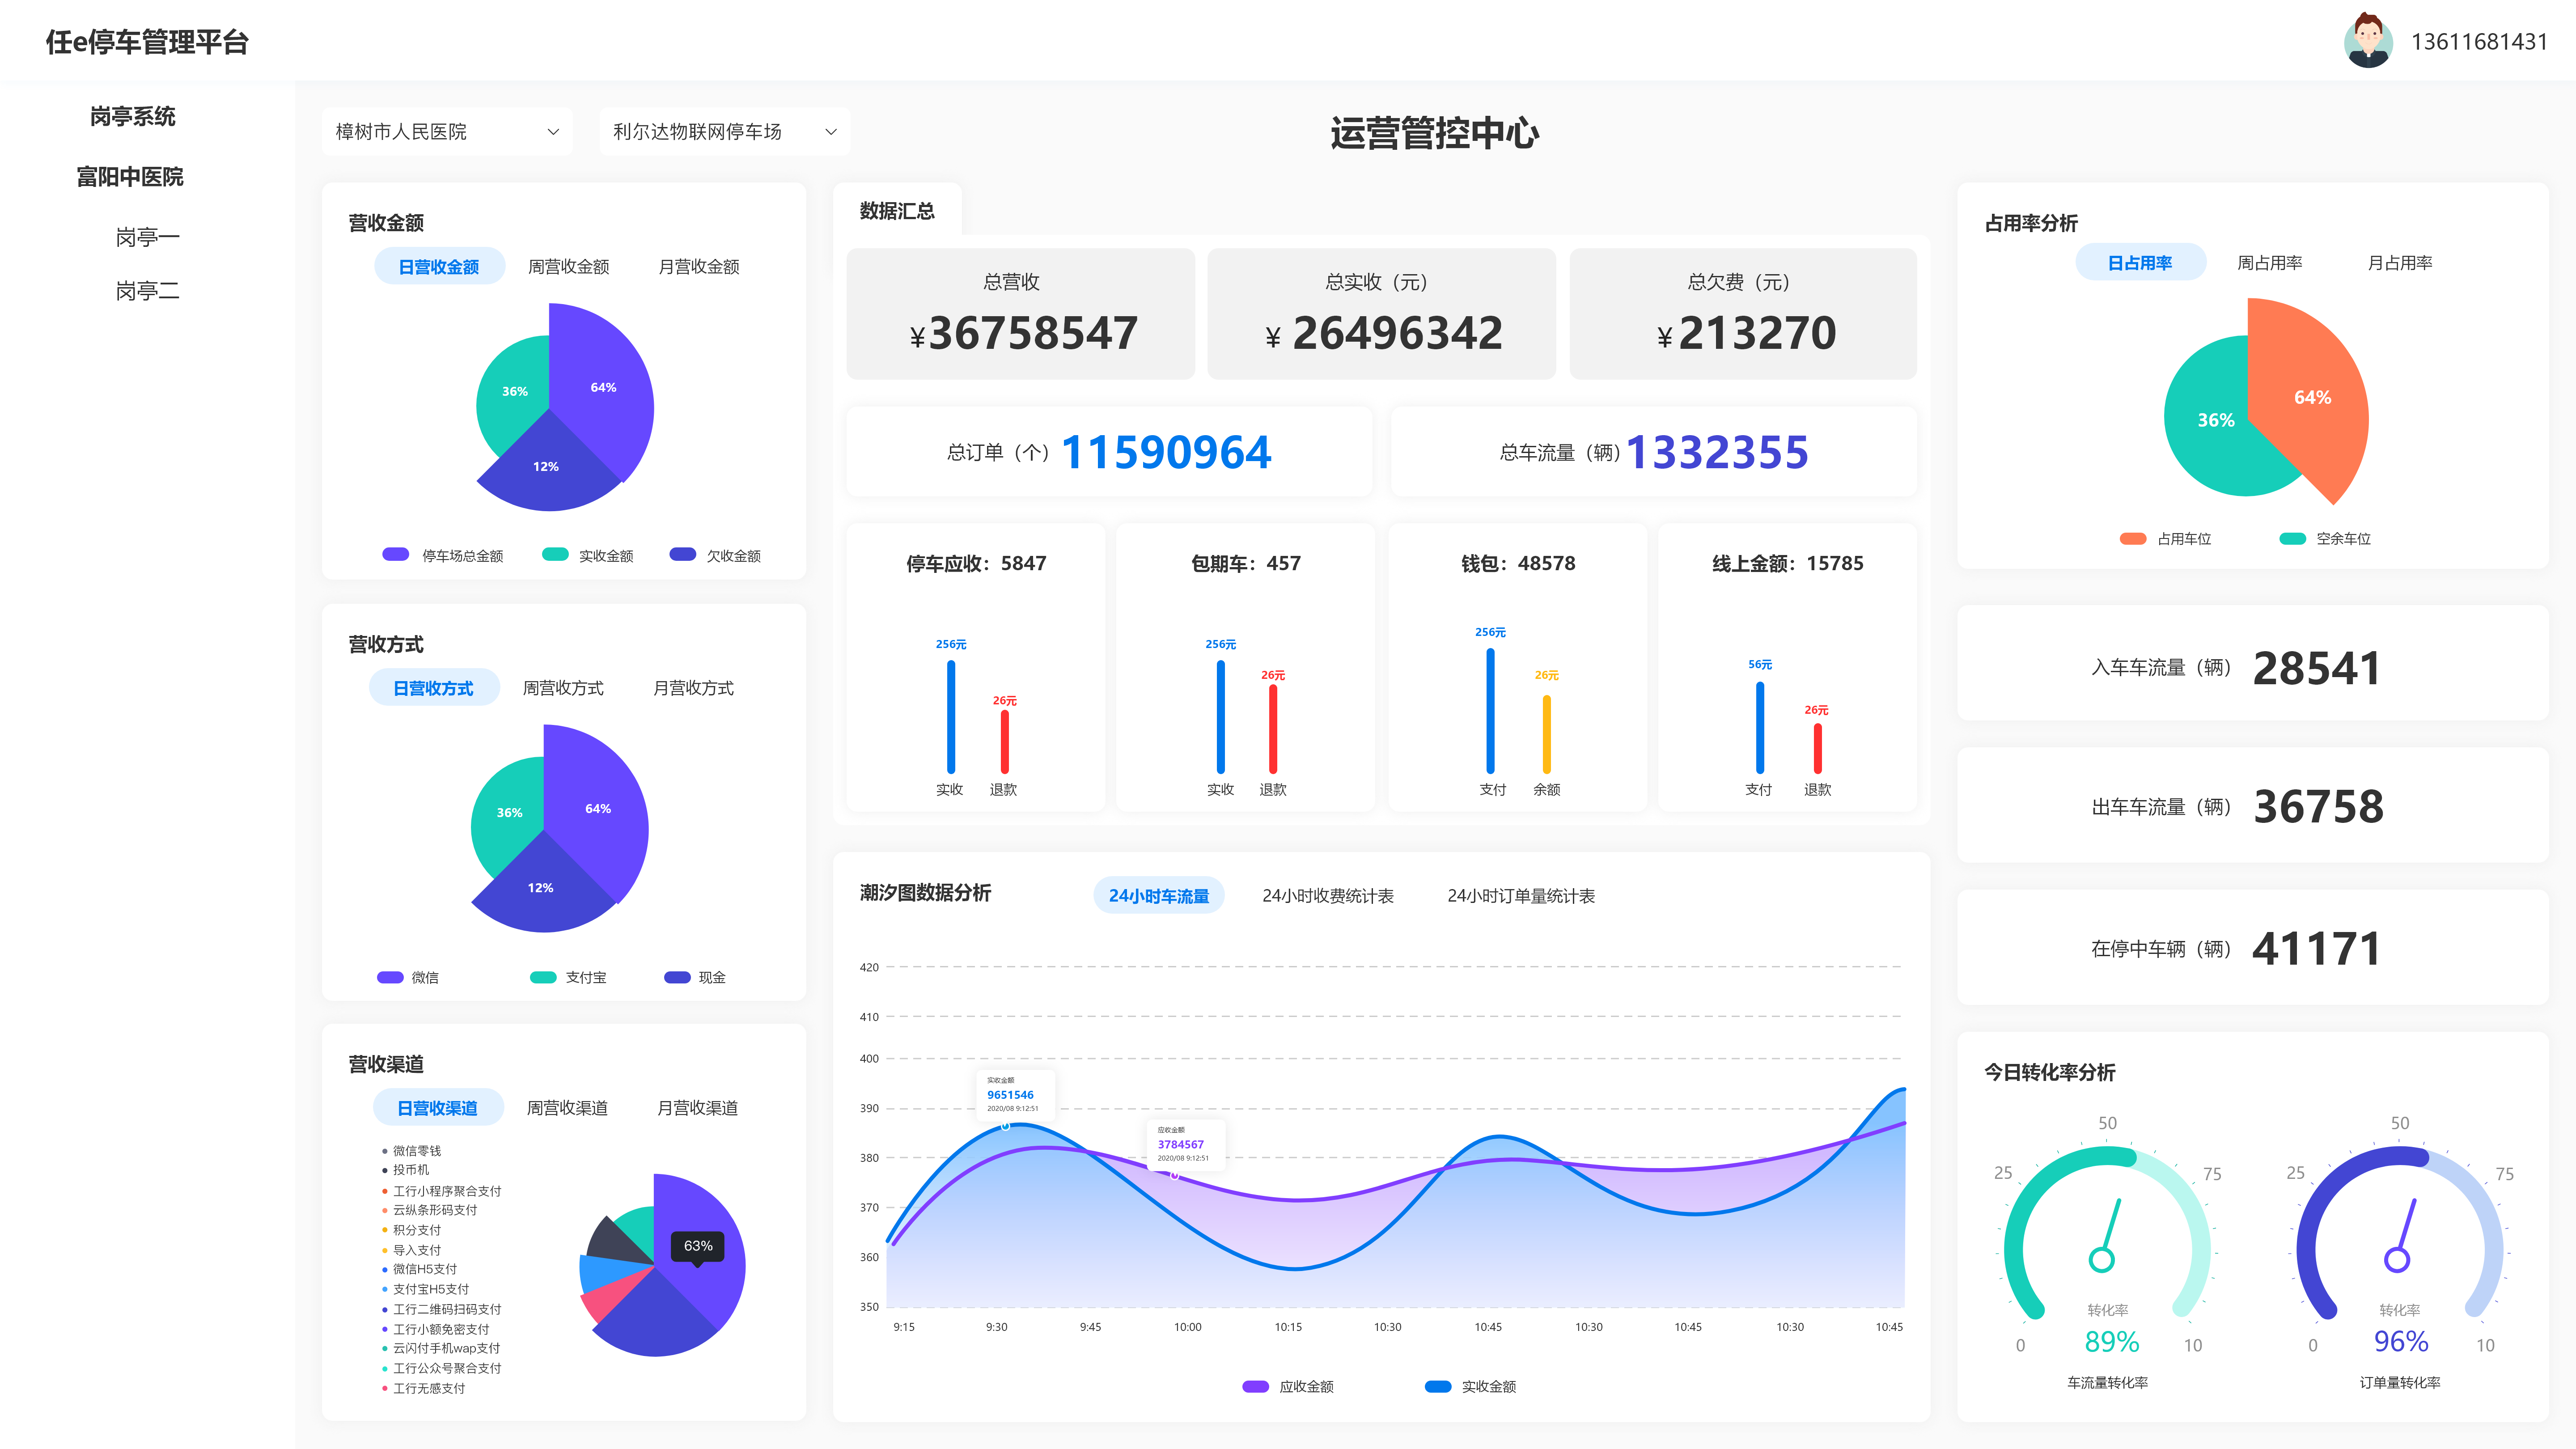Open the 利尔达物联网停车场 dropdown
Screen dimensions: 2576x1449
point(725,132)
